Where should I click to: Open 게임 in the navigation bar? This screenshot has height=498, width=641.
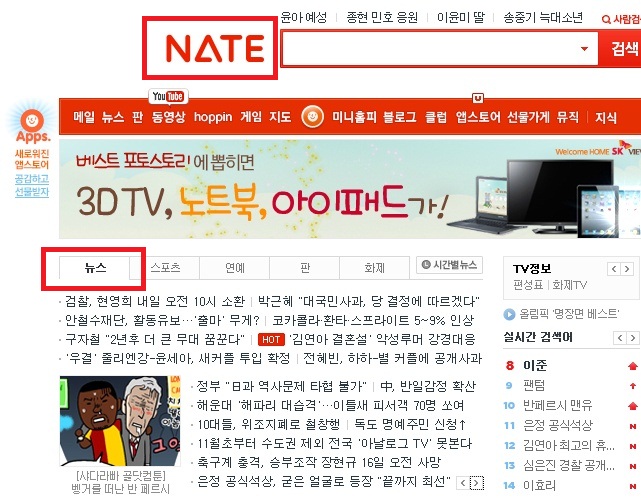tap(251, 117)
